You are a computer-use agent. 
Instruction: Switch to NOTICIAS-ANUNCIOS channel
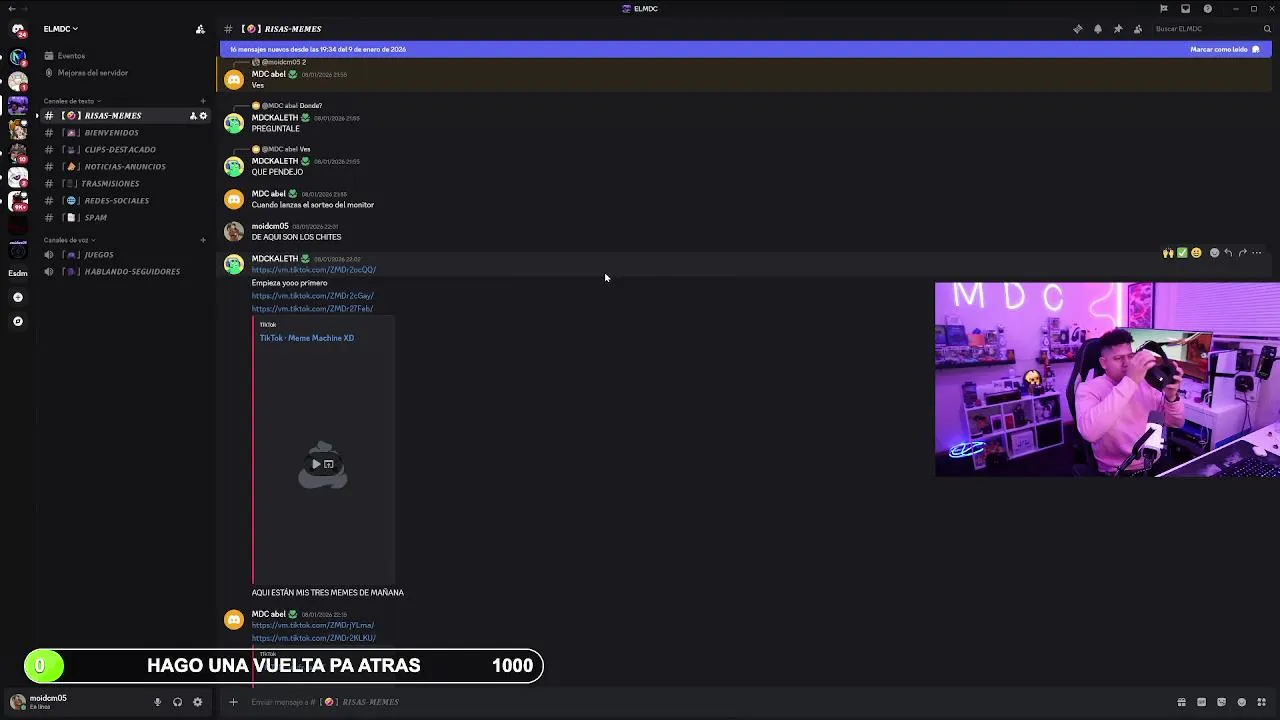(123, 167)
